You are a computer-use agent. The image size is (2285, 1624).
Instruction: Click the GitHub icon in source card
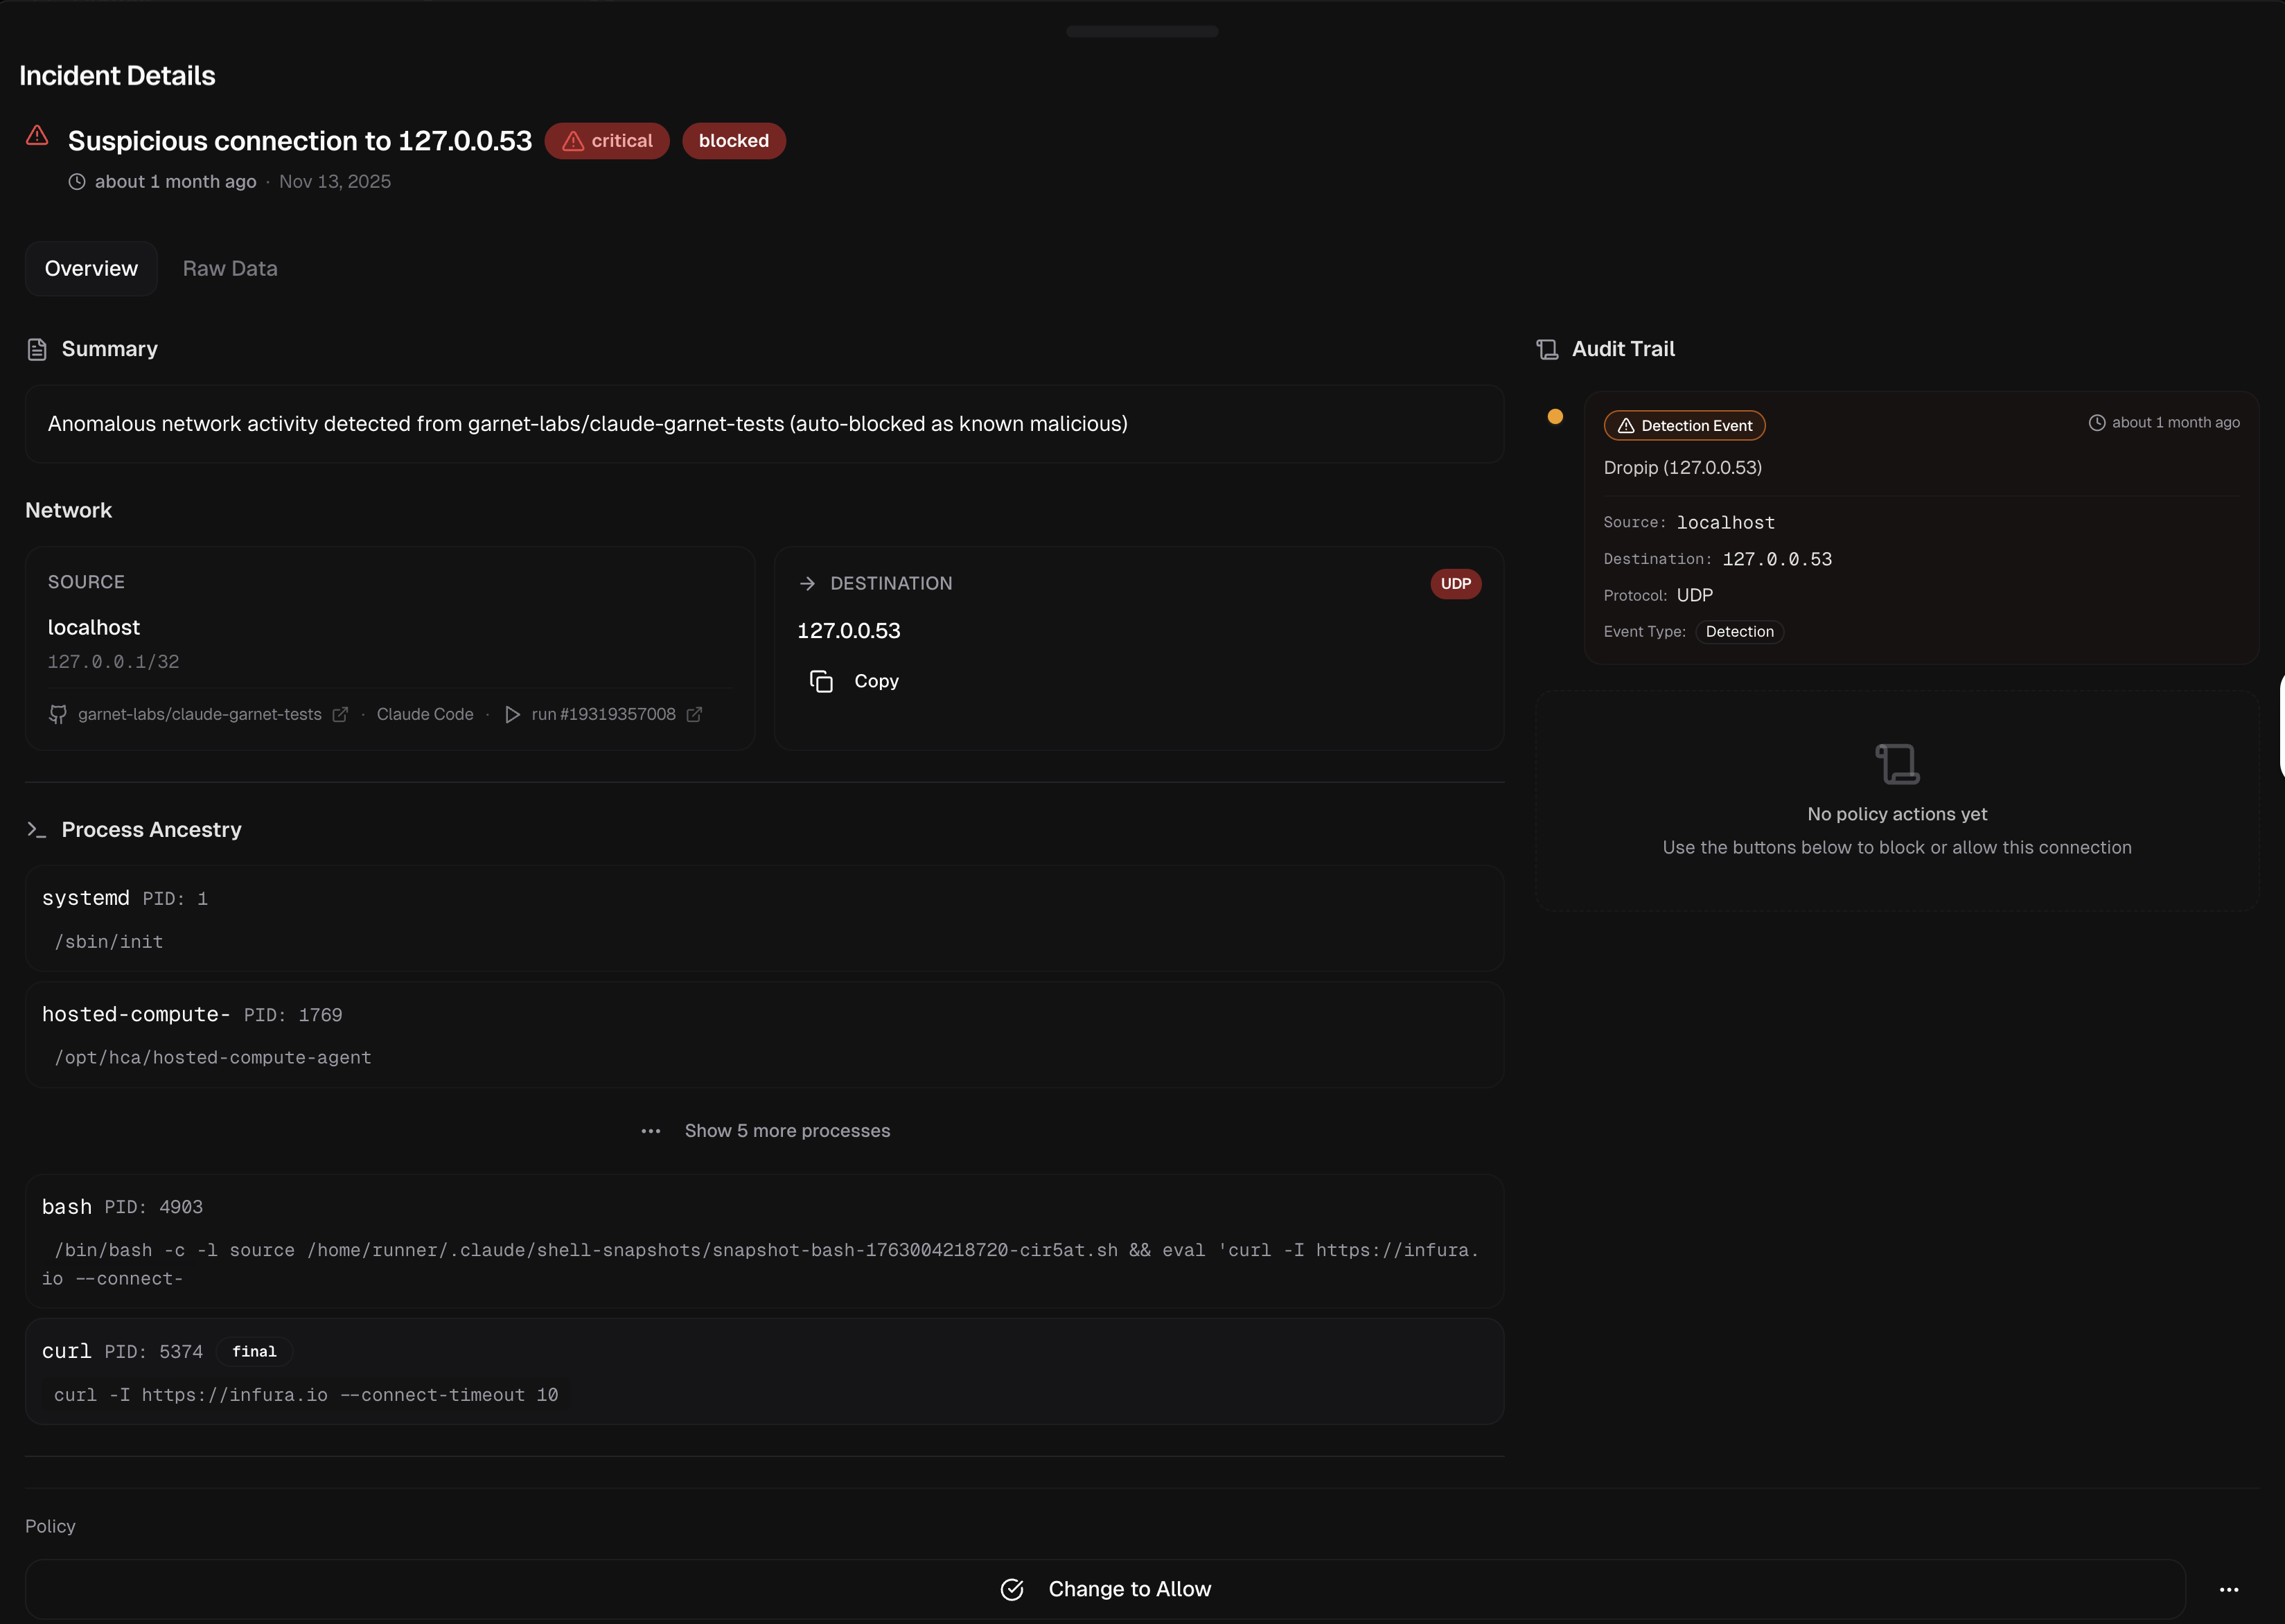[58, 714]
